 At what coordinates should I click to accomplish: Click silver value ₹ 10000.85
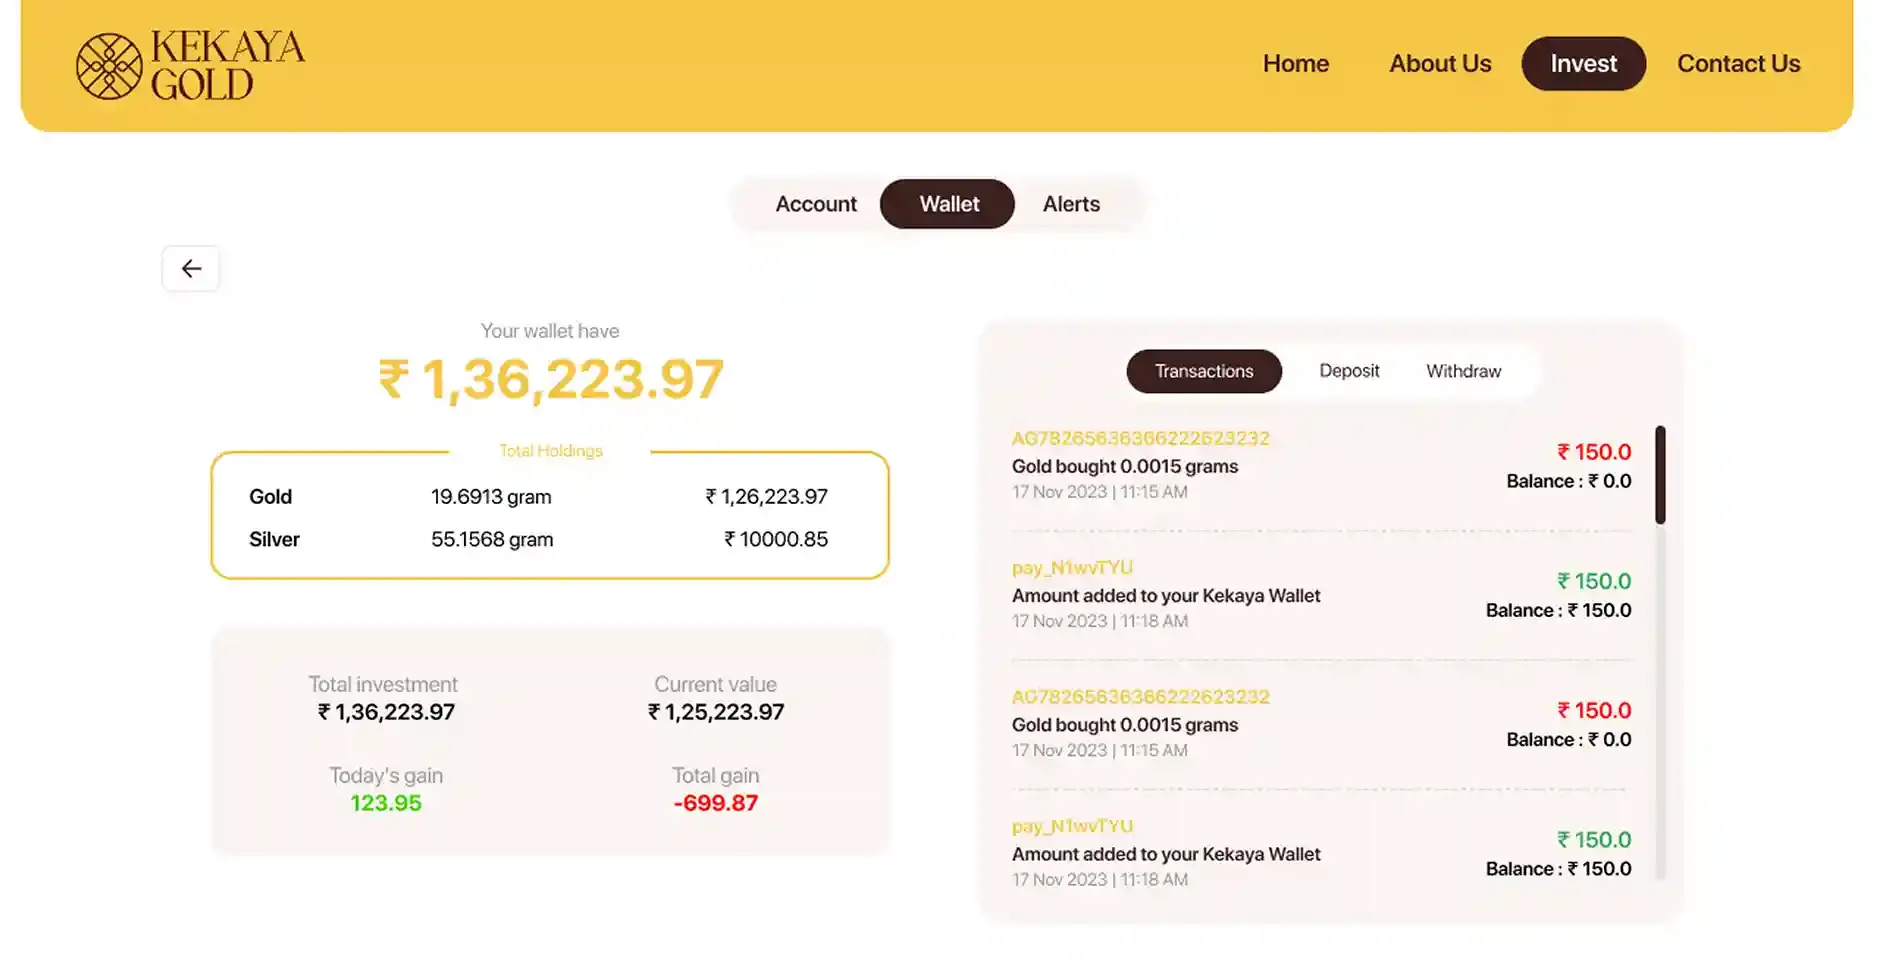tap(776, 540)
